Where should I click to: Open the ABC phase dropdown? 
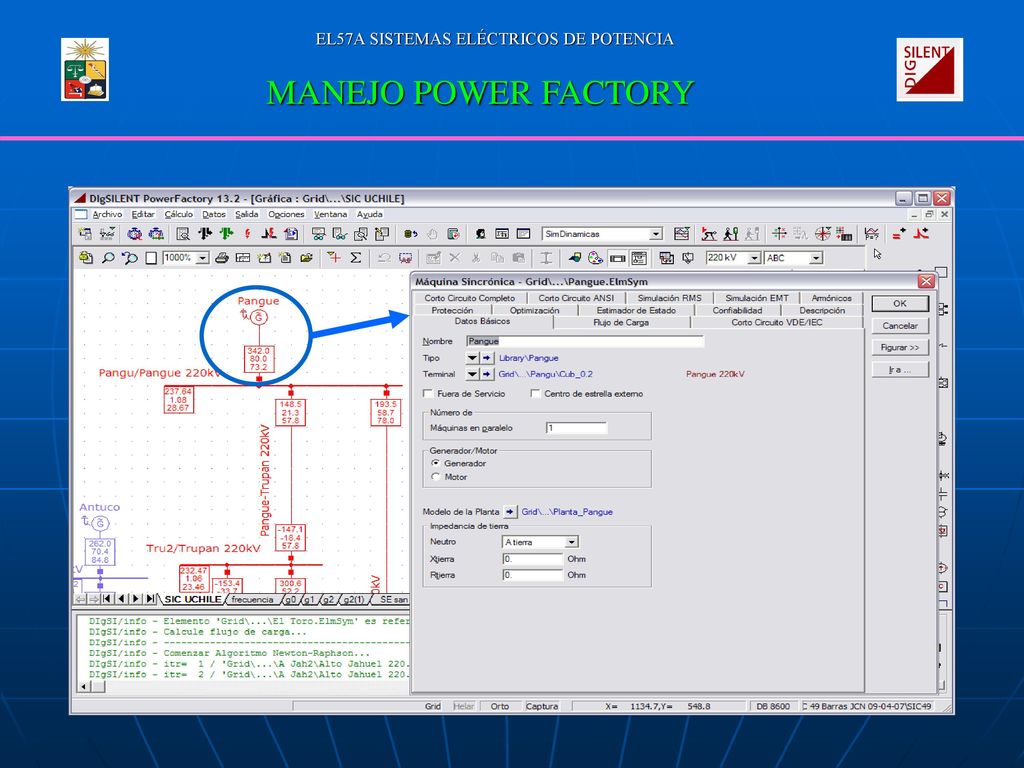(816, 258)
